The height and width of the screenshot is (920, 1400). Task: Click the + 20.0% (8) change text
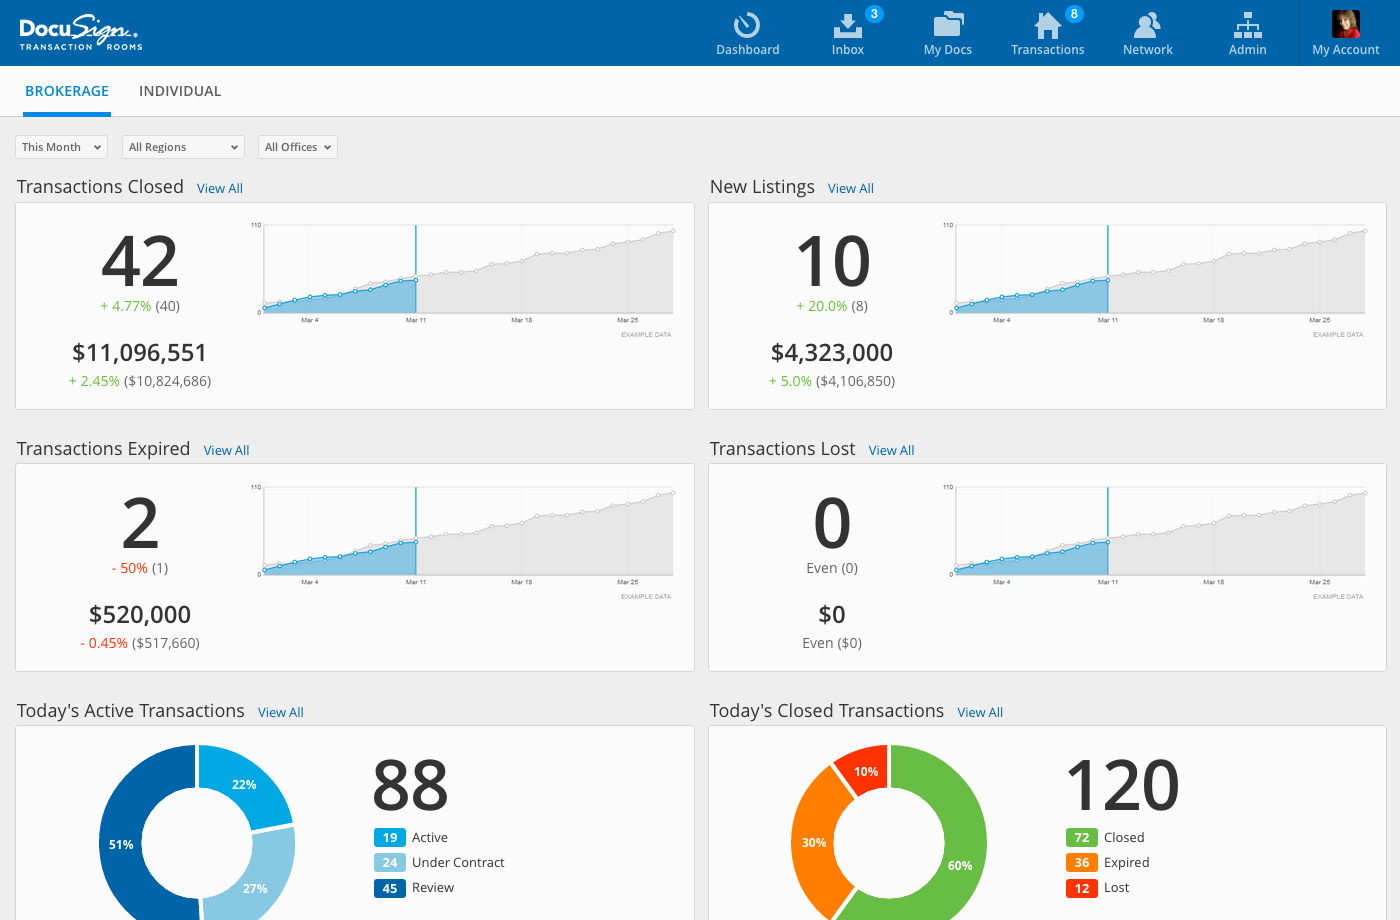(x=832, y=306)
